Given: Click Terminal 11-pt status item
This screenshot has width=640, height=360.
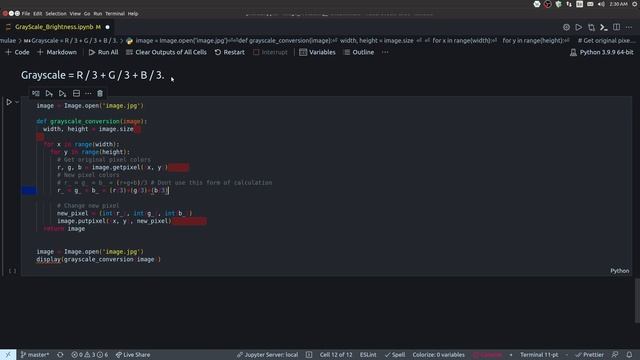Looking at the screenshot, I should 539,355.
